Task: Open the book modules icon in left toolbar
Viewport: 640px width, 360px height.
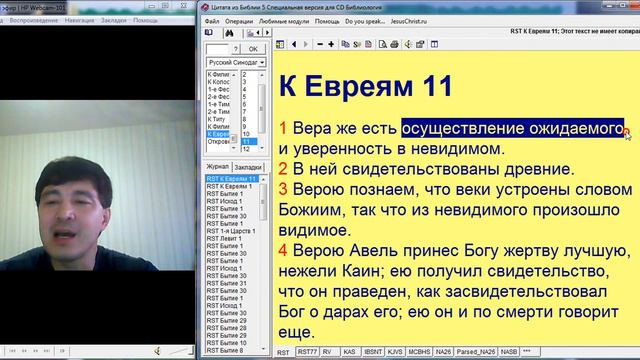Action: 209,33
